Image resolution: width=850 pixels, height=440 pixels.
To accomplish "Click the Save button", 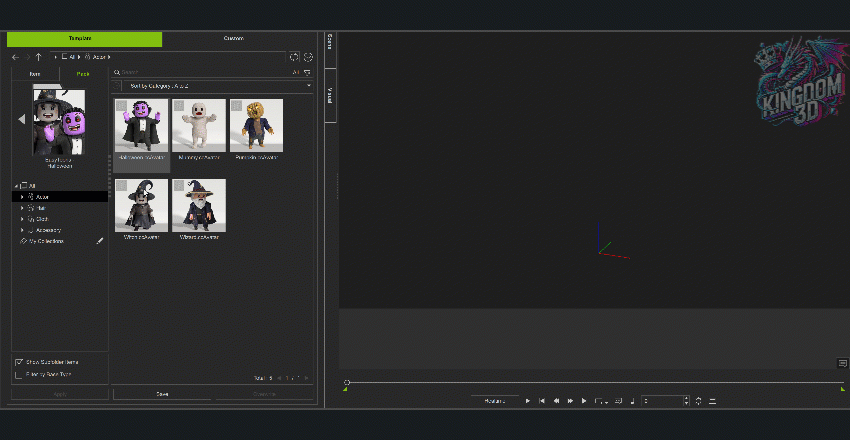I will (x=162, y=394).
